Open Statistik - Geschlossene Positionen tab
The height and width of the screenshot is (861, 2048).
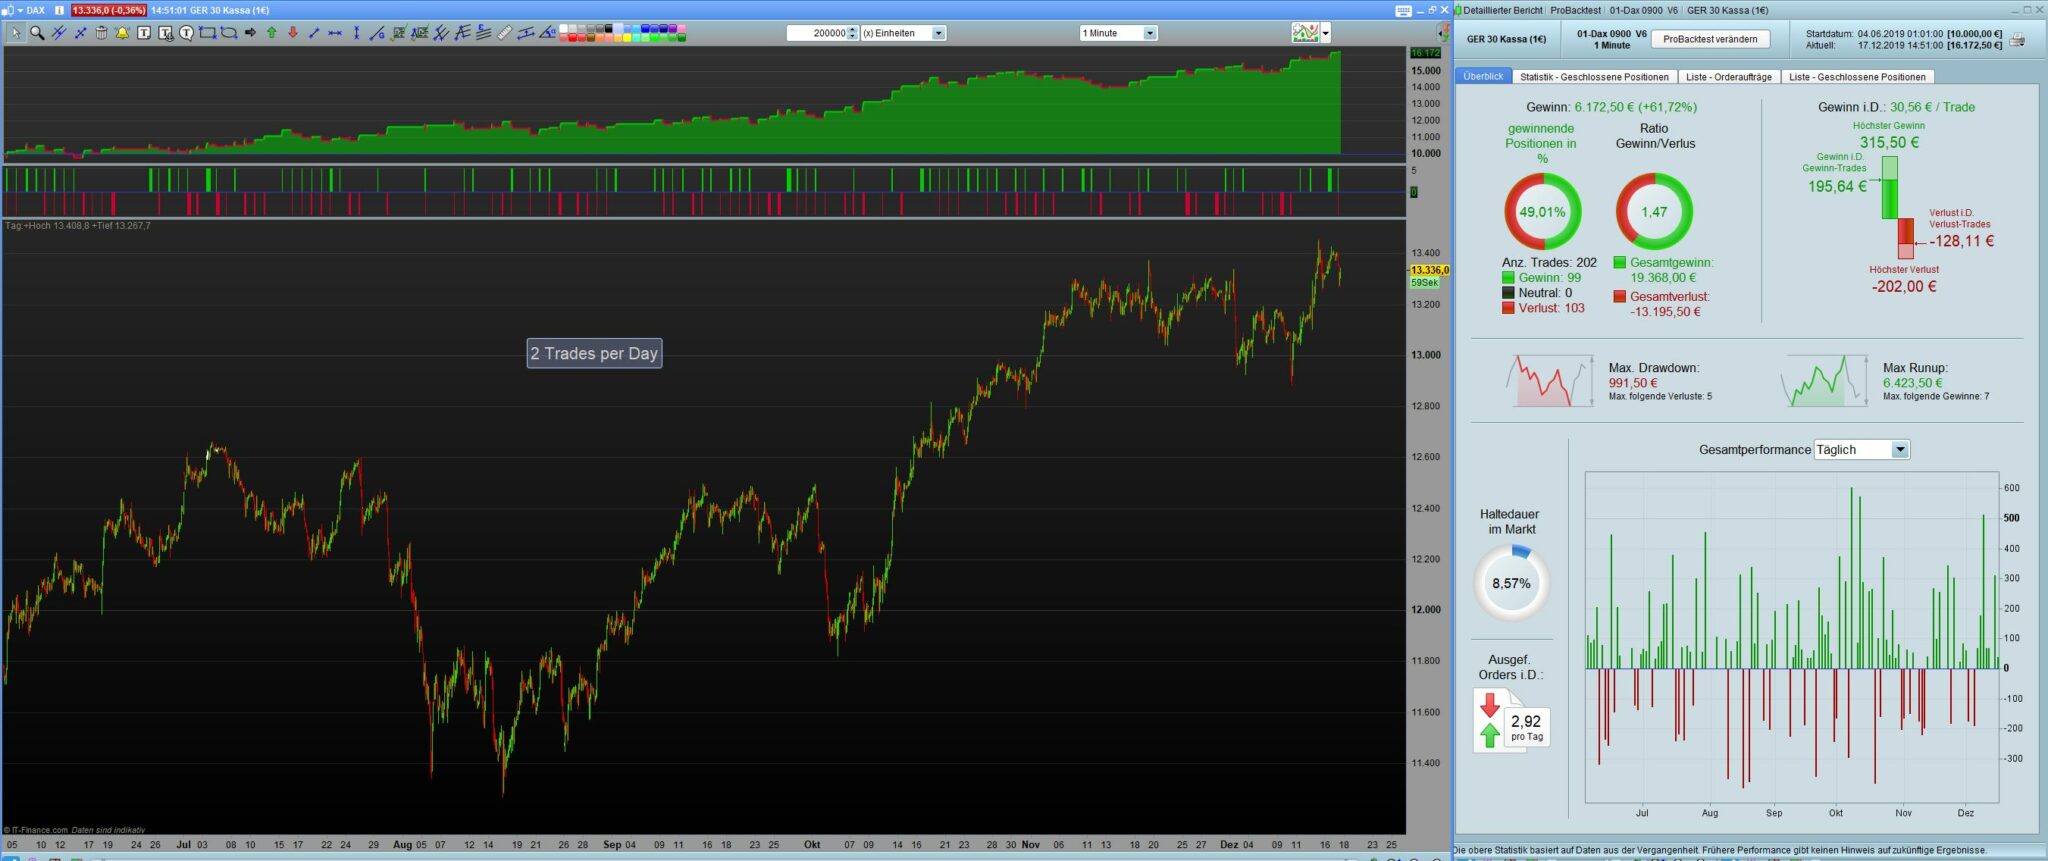[1594, 77]
